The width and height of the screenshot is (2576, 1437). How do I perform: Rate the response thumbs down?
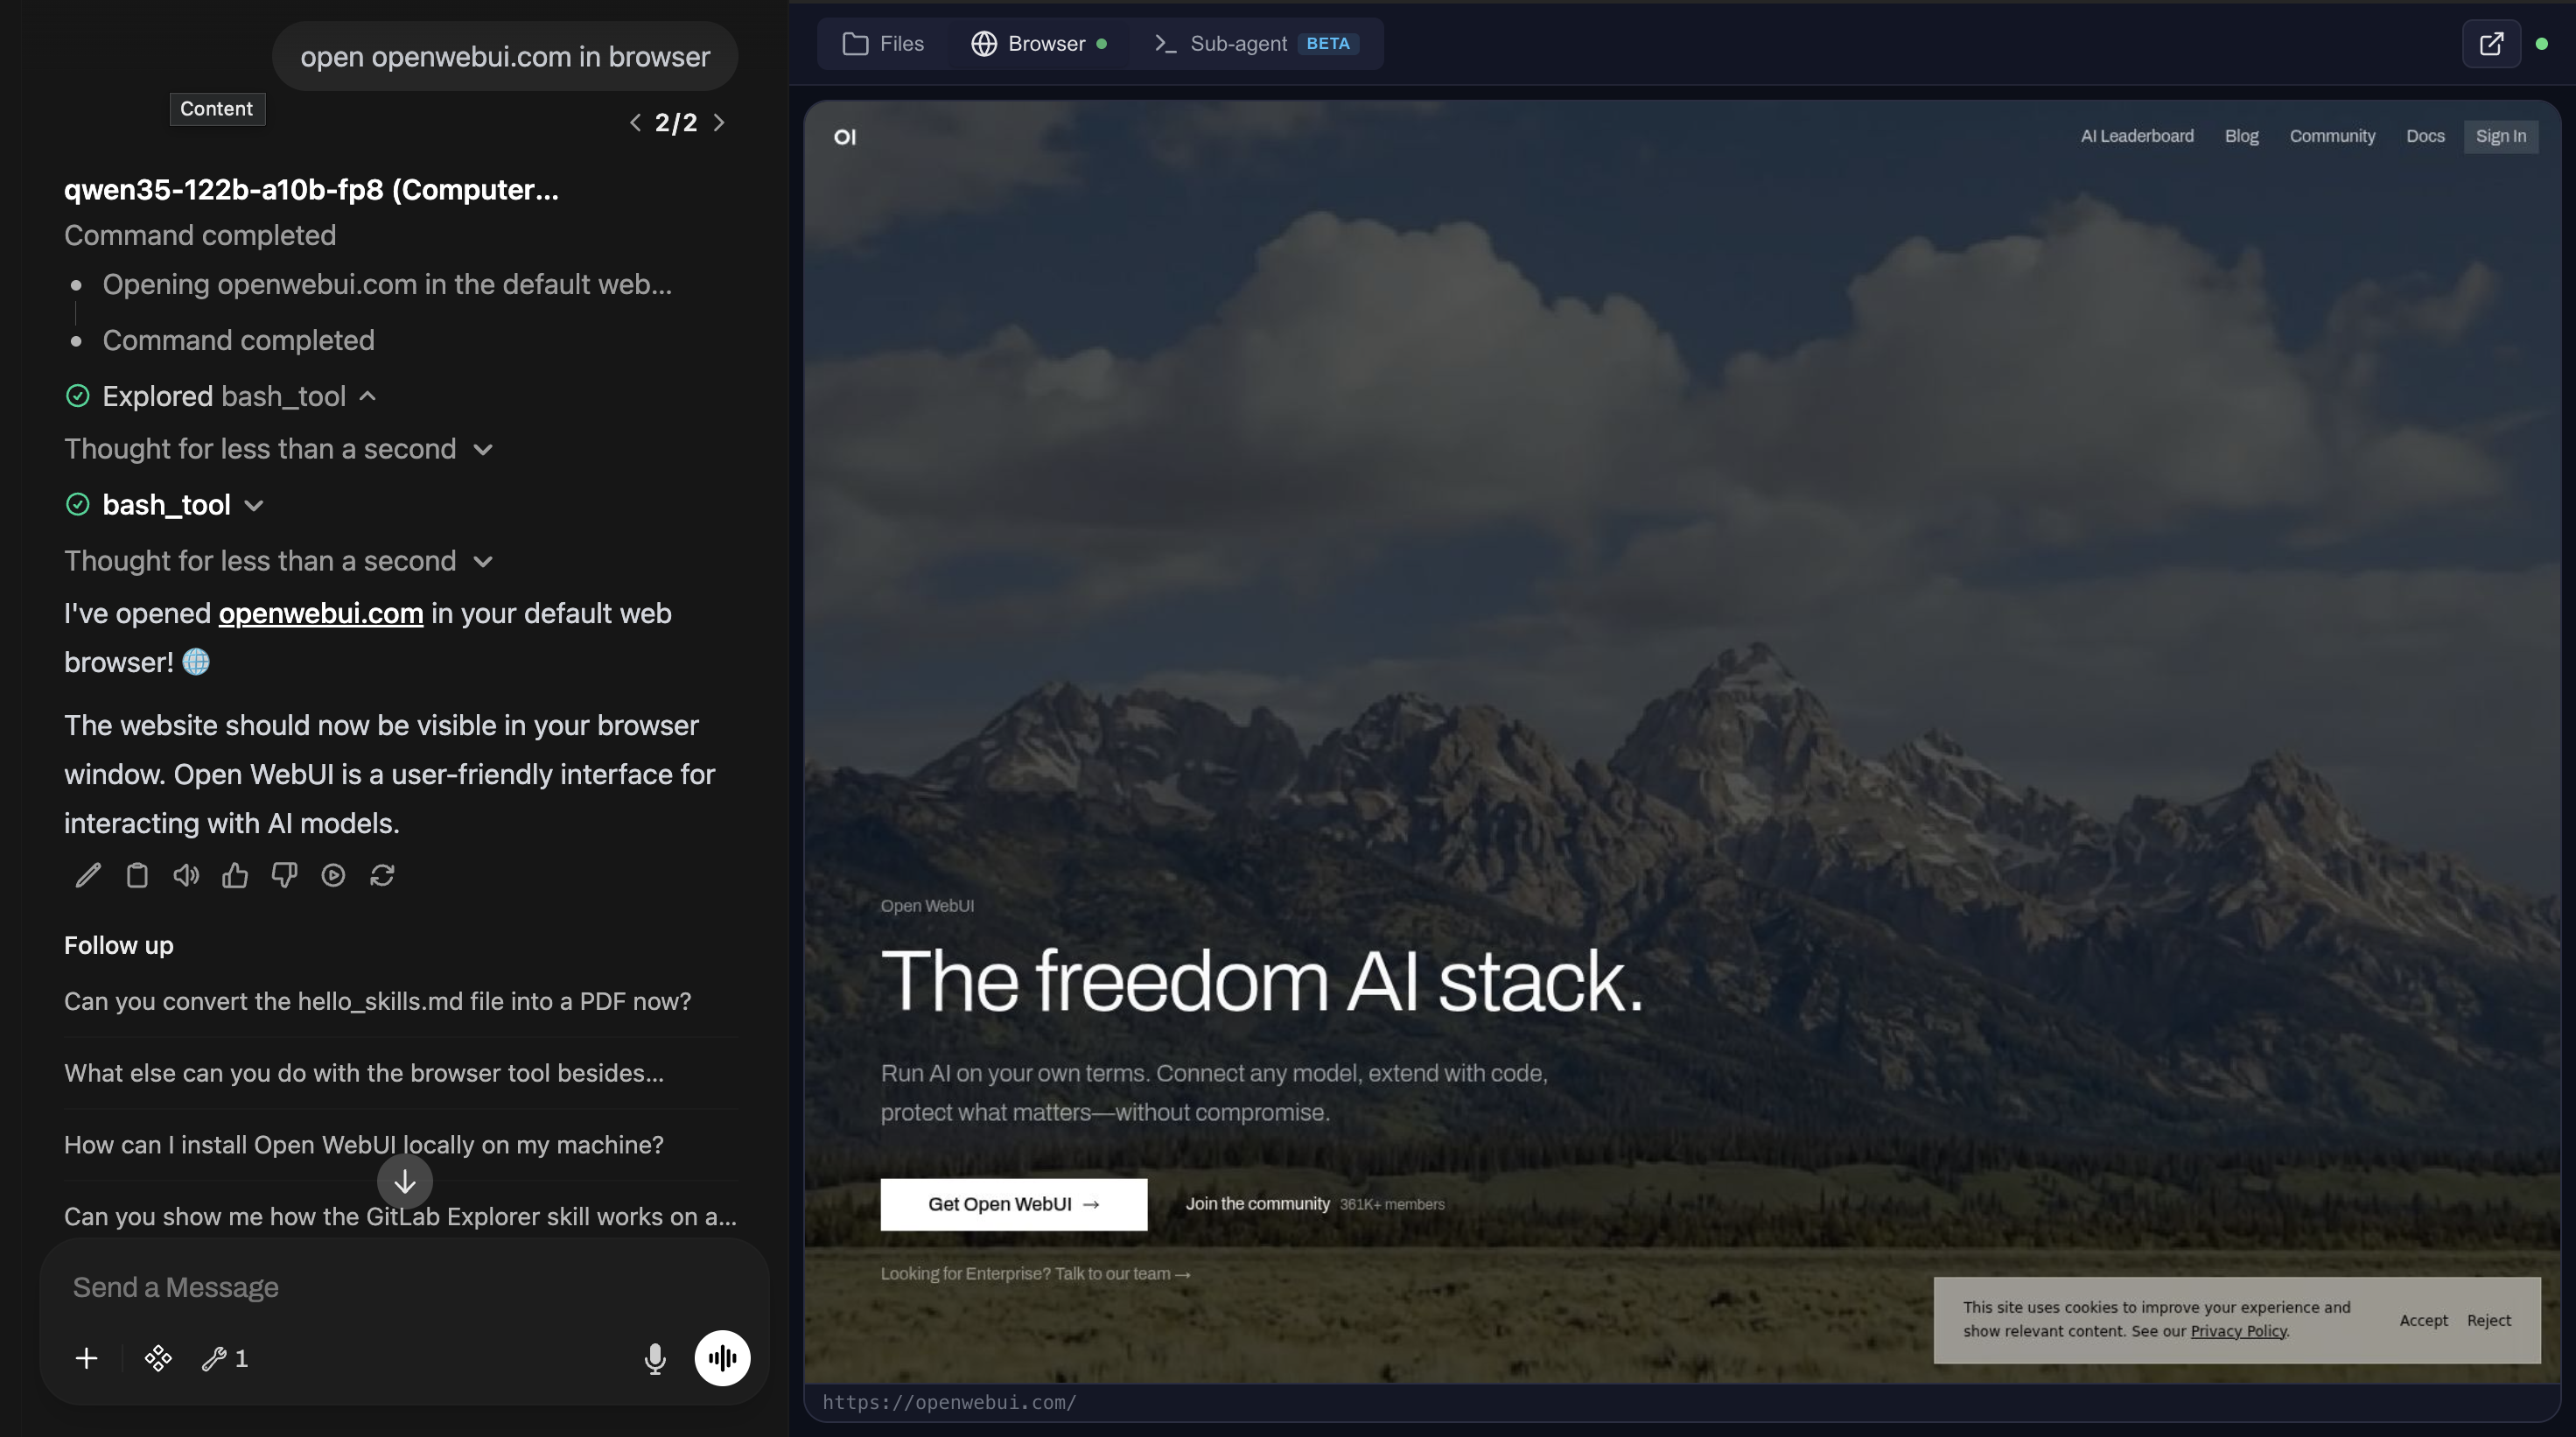pos(283,875)
